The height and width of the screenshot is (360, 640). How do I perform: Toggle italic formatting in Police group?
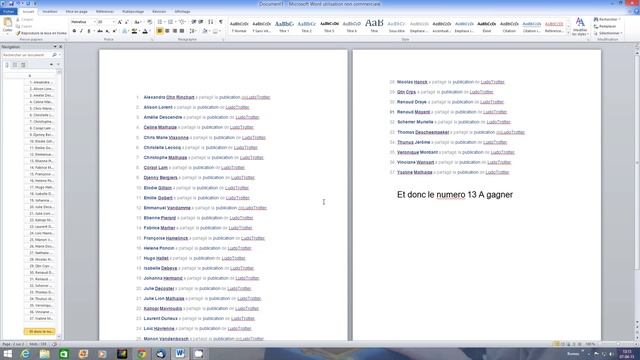click(x=81, y=31)
